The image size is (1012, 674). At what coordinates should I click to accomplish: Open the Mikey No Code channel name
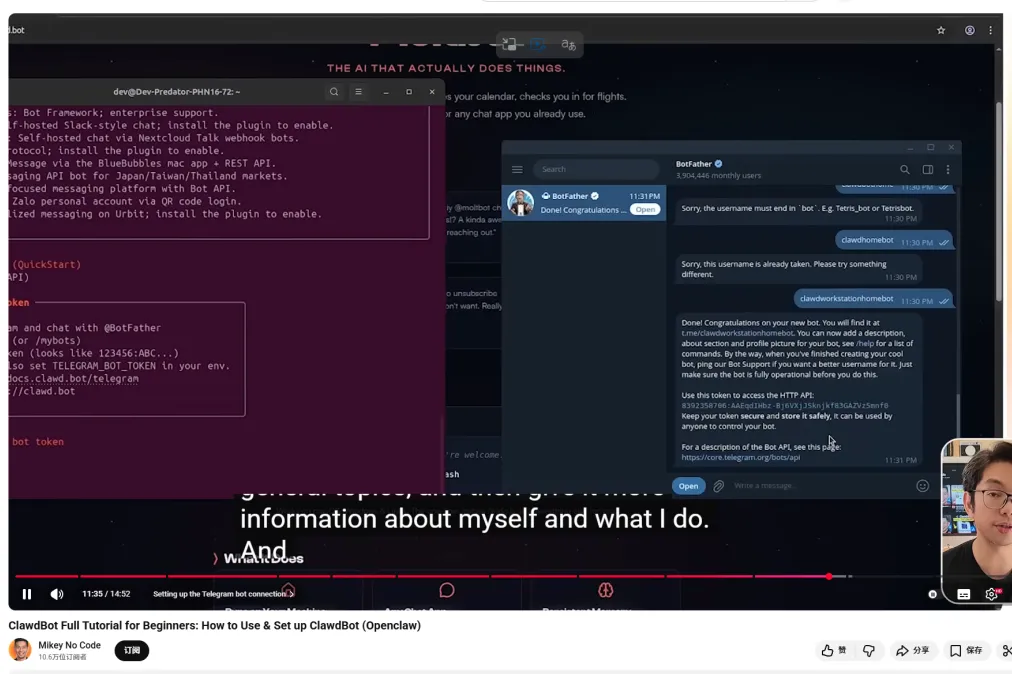pyautogui.click(x=69, y=645)
